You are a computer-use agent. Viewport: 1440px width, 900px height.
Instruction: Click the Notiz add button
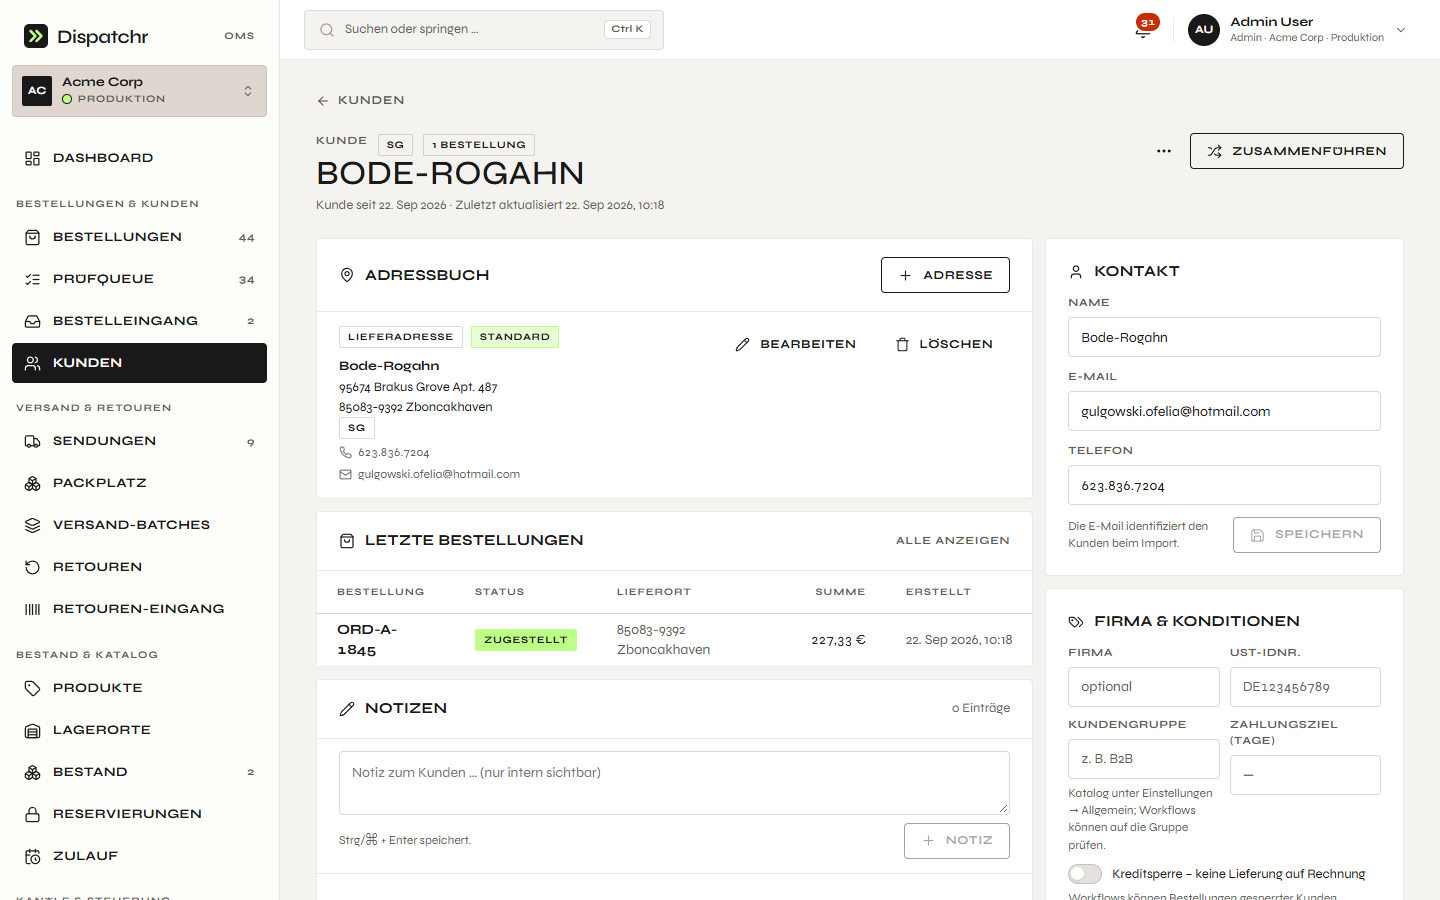(957, 841)
